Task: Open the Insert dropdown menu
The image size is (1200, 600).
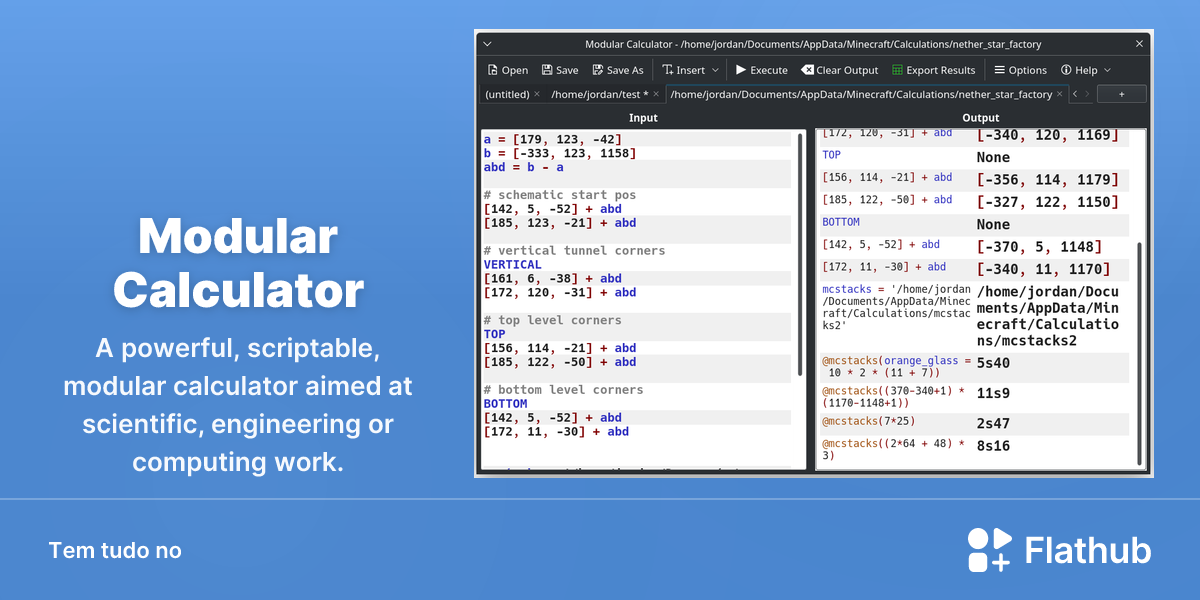Action: 690,70
